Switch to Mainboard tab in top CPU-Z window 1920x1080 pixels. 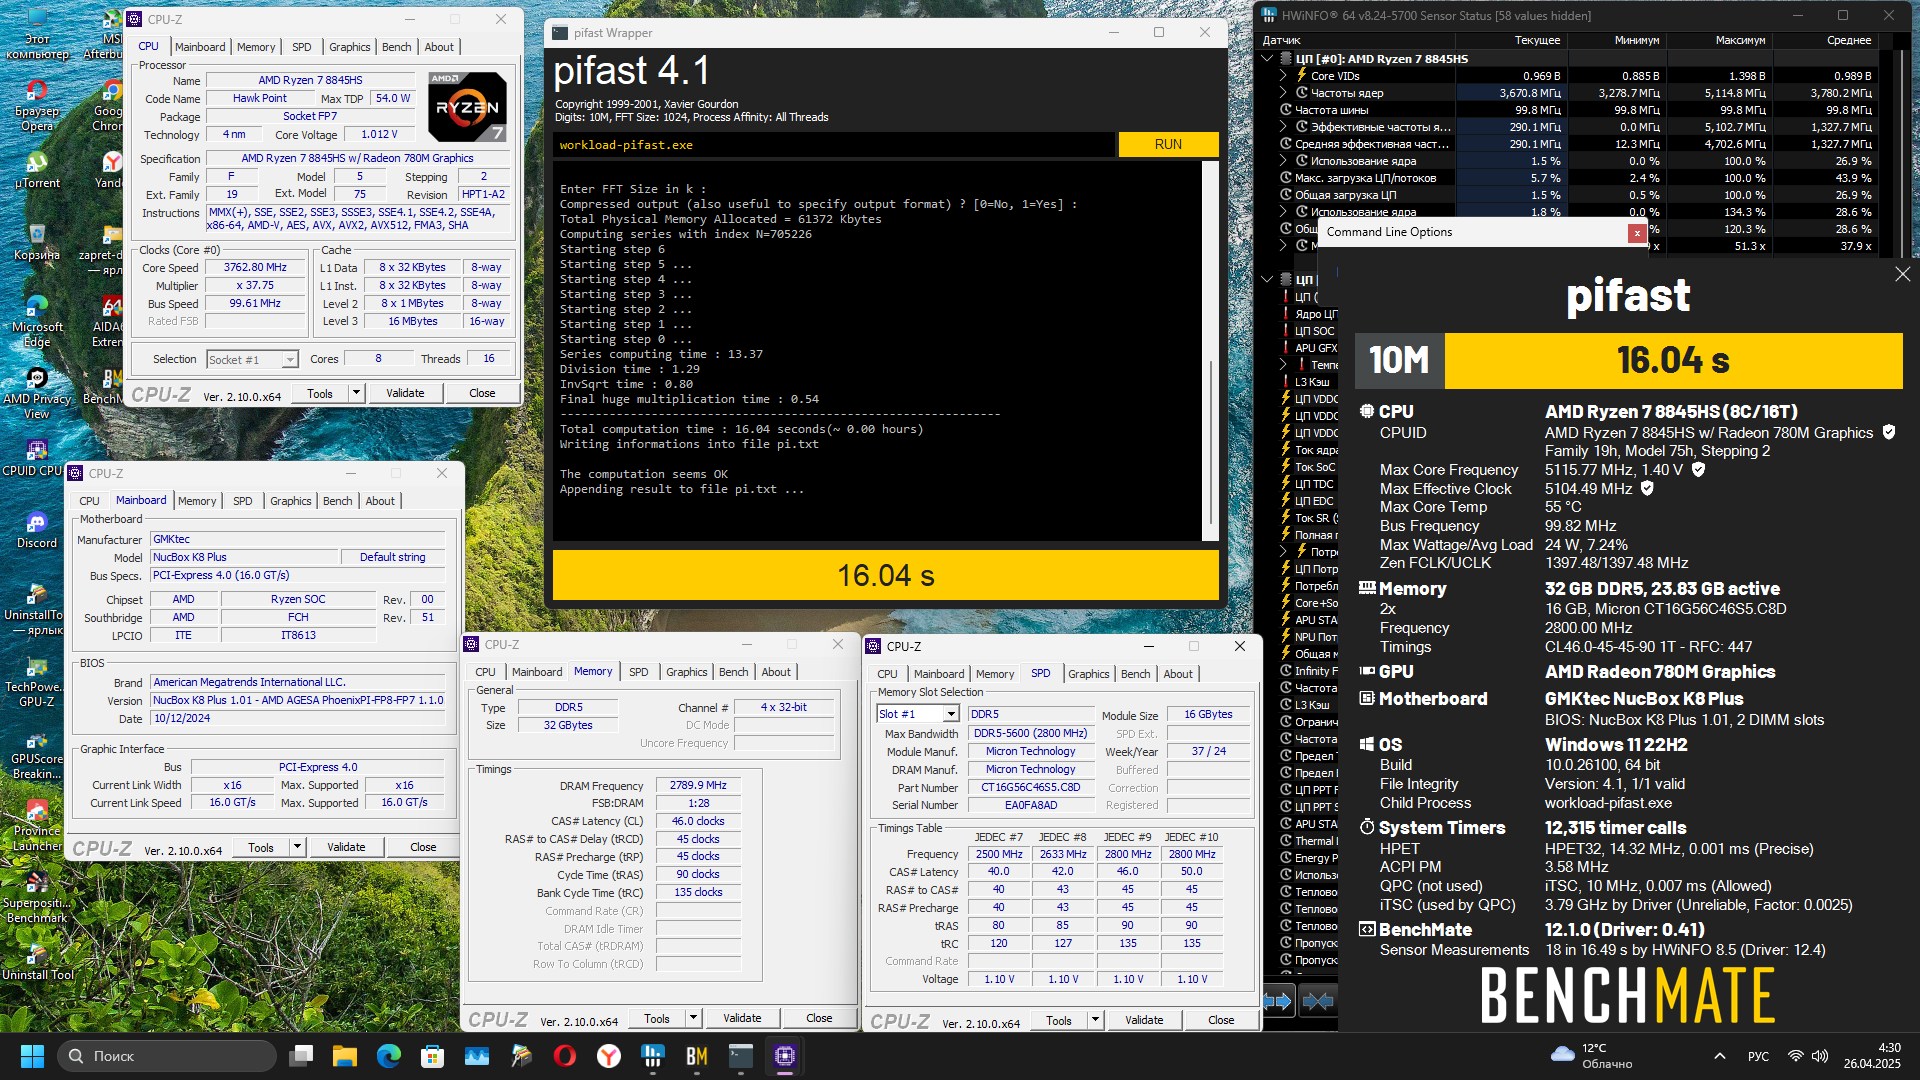[200, 47]
